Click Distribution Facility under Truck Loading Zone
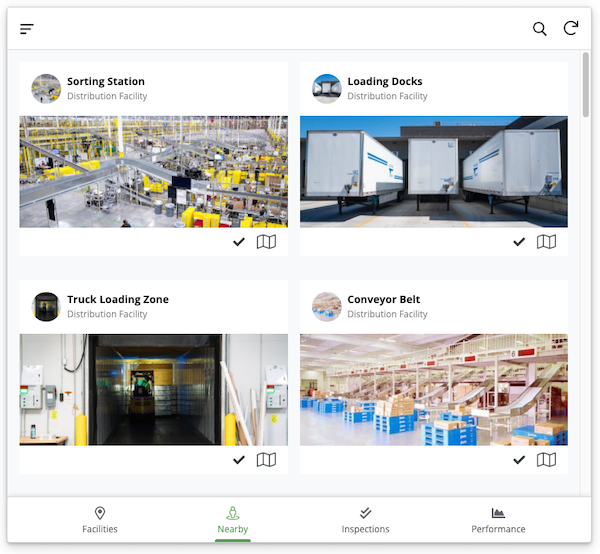The height and width of the screenshot is (554, 600). [x=107, y=314]
